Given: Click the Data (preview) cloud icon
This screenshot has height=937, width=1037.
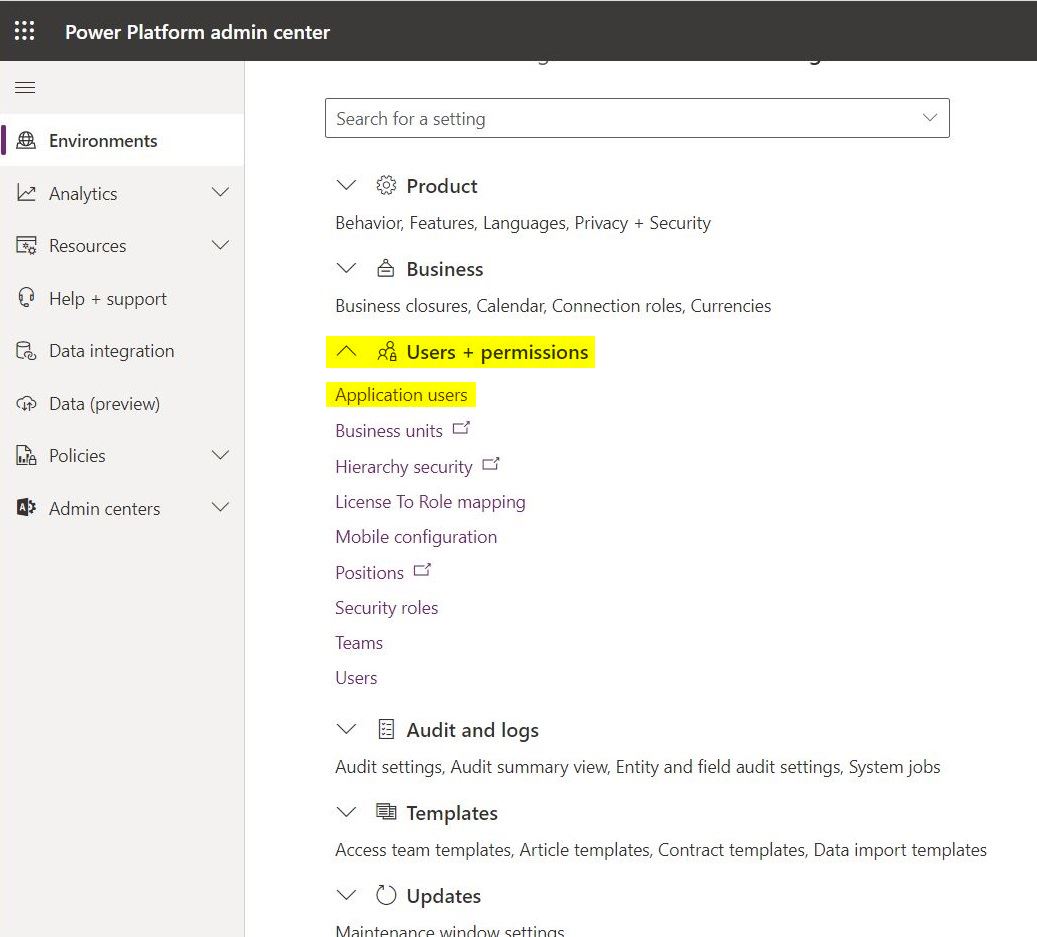Looking at the screenshot, I should click(x=26, y=403).
